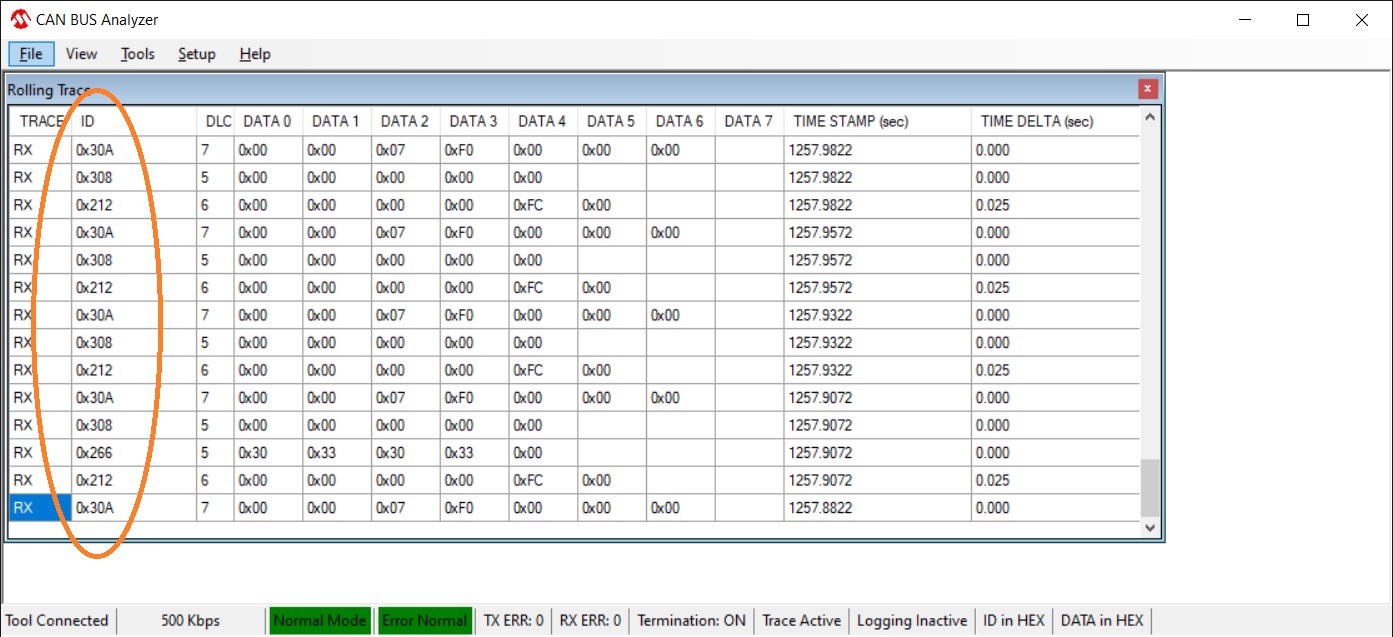1393x637 pixels.
Task: Click the scroll up arrow in trace list
Action: click(1149, 118)
